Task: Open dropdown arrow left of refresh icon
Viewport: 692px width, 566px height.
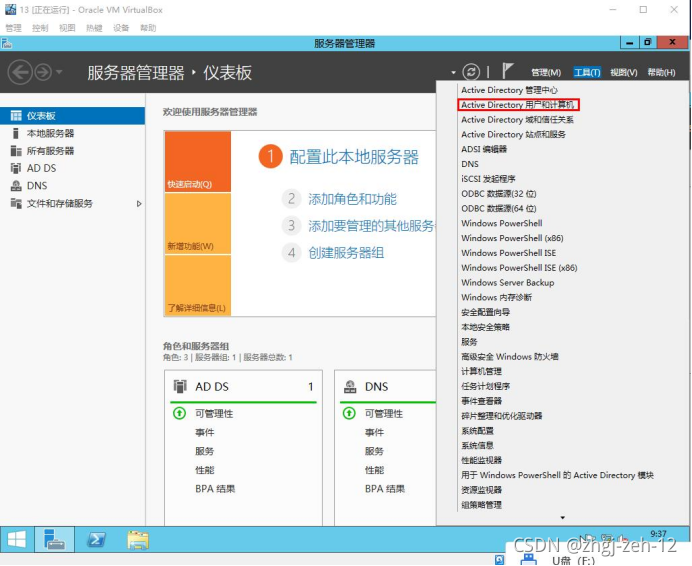Action: tap(453, 72)
